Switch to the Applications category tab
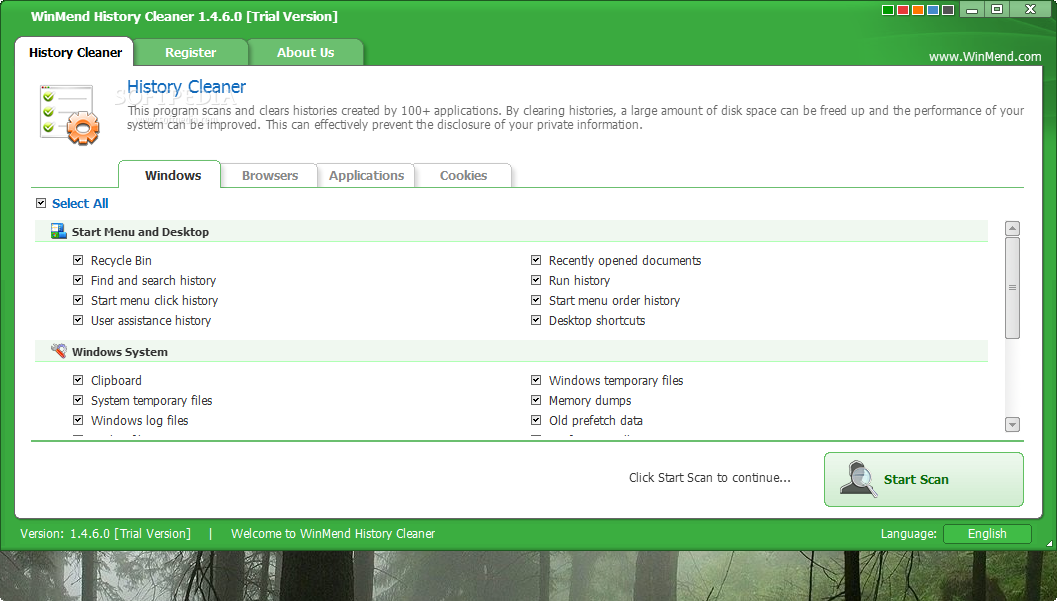Screen dimensions: 1057x601 pyautogui.click(x=366, y=175)
